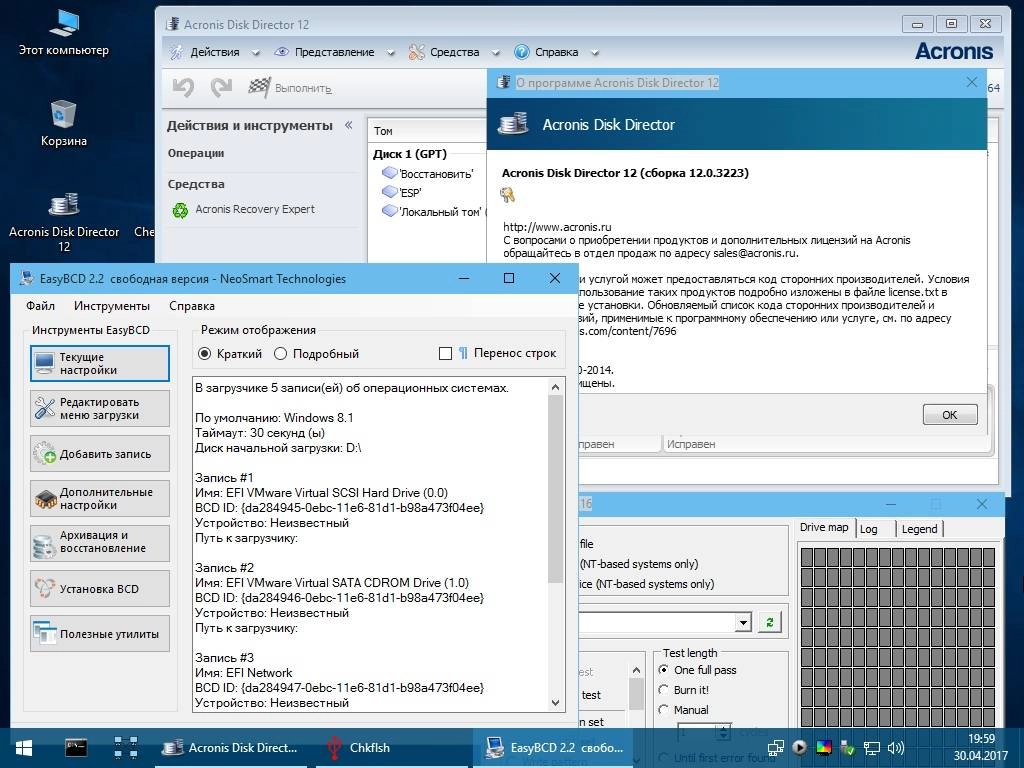
Task: Click the network tray icon
Action: pos(872,748)
